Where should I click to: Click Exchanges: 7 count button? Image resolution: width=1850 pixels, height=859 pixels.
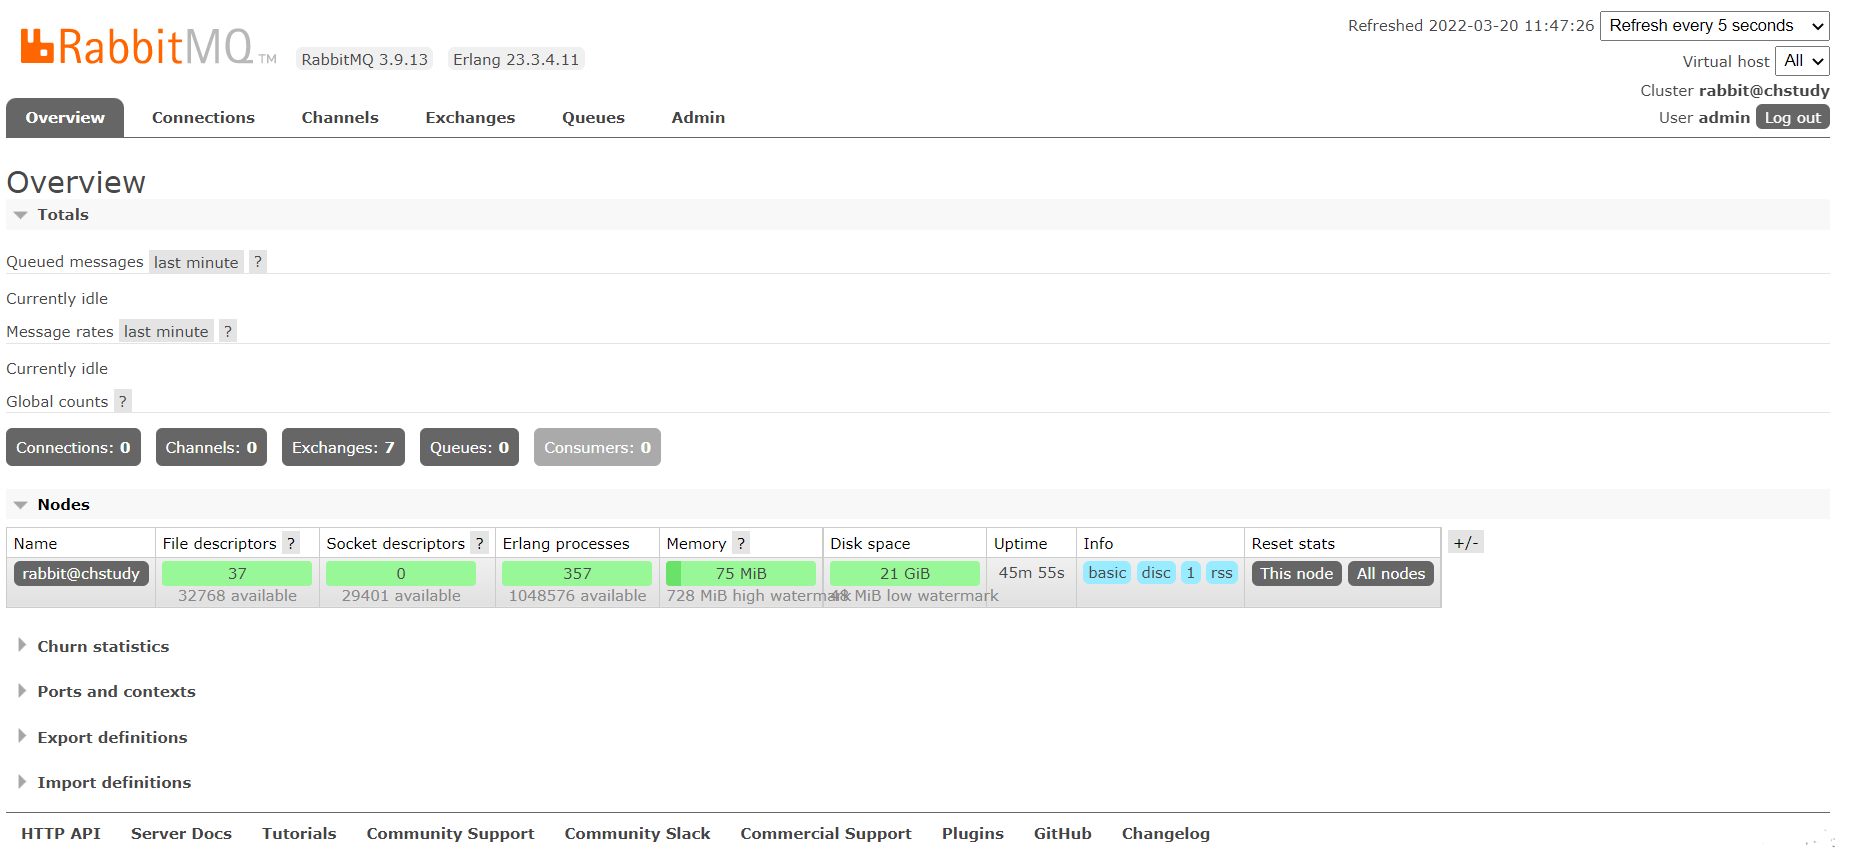343,447
